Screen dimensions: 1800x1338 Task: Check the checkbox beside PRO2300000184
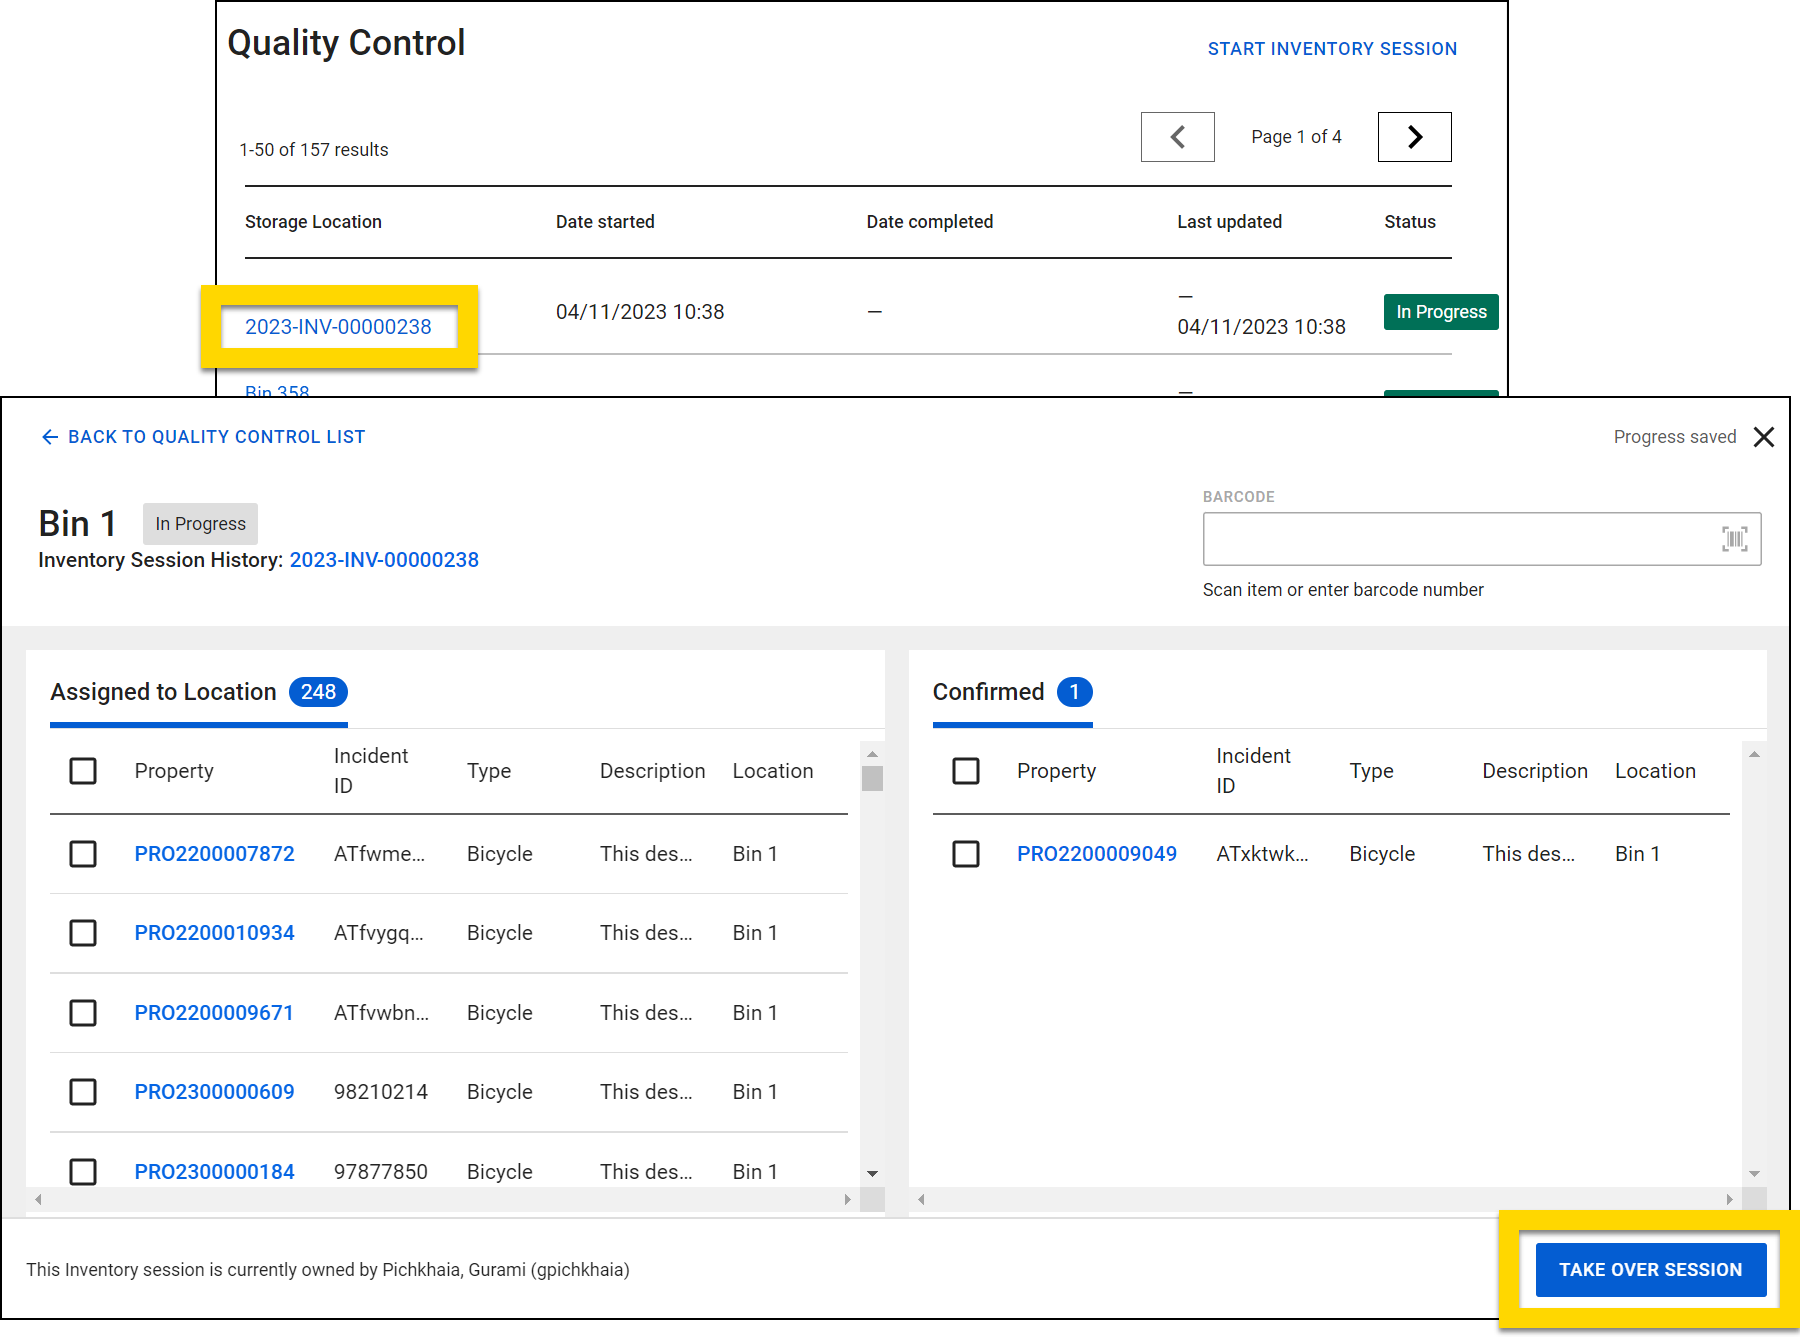click(83, 1171)
